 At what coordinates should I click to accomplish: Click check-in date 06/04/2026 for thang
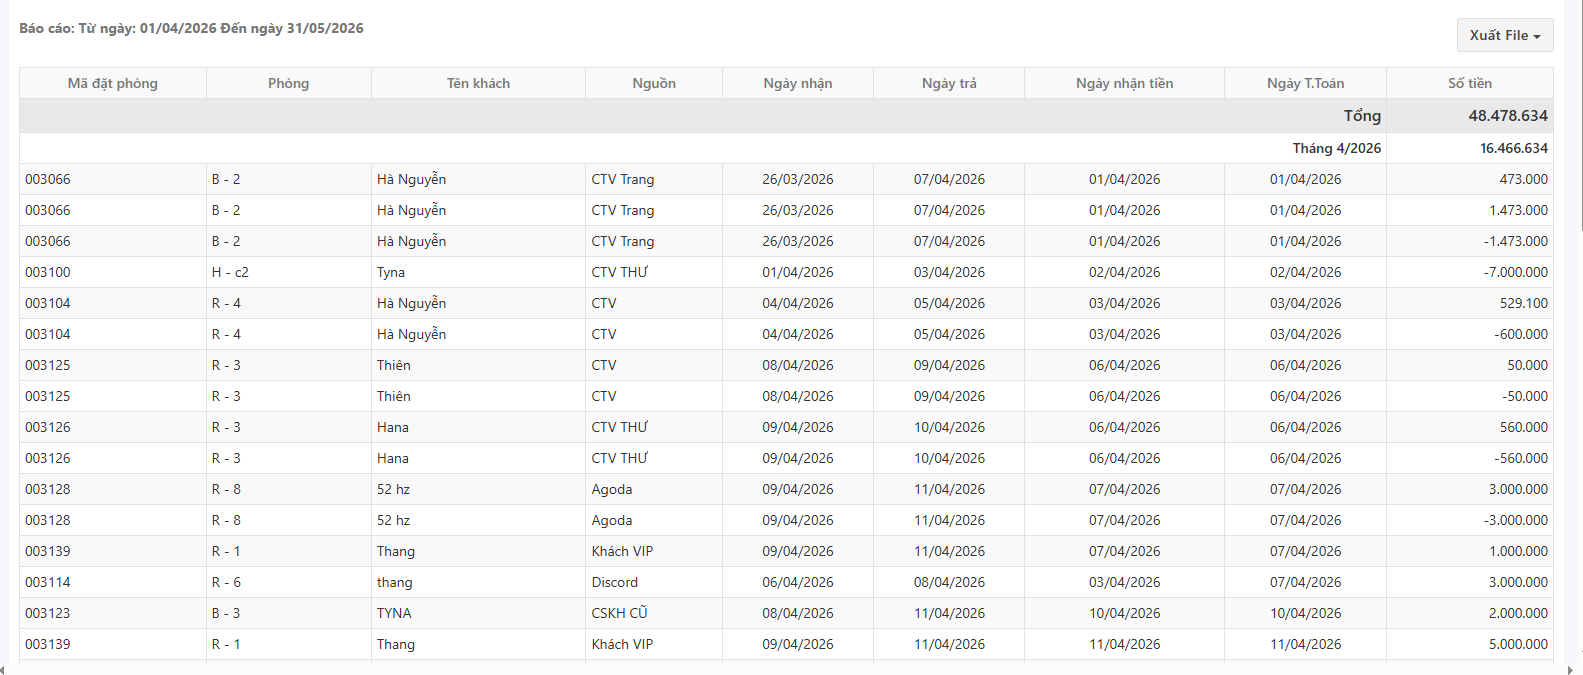(797, 582)
